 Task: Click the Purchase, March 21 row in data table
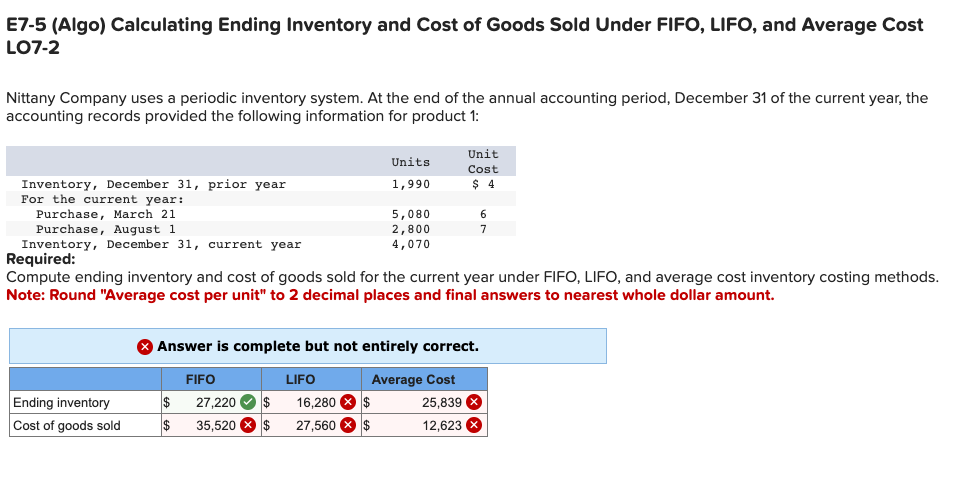[x=261, y=214]
